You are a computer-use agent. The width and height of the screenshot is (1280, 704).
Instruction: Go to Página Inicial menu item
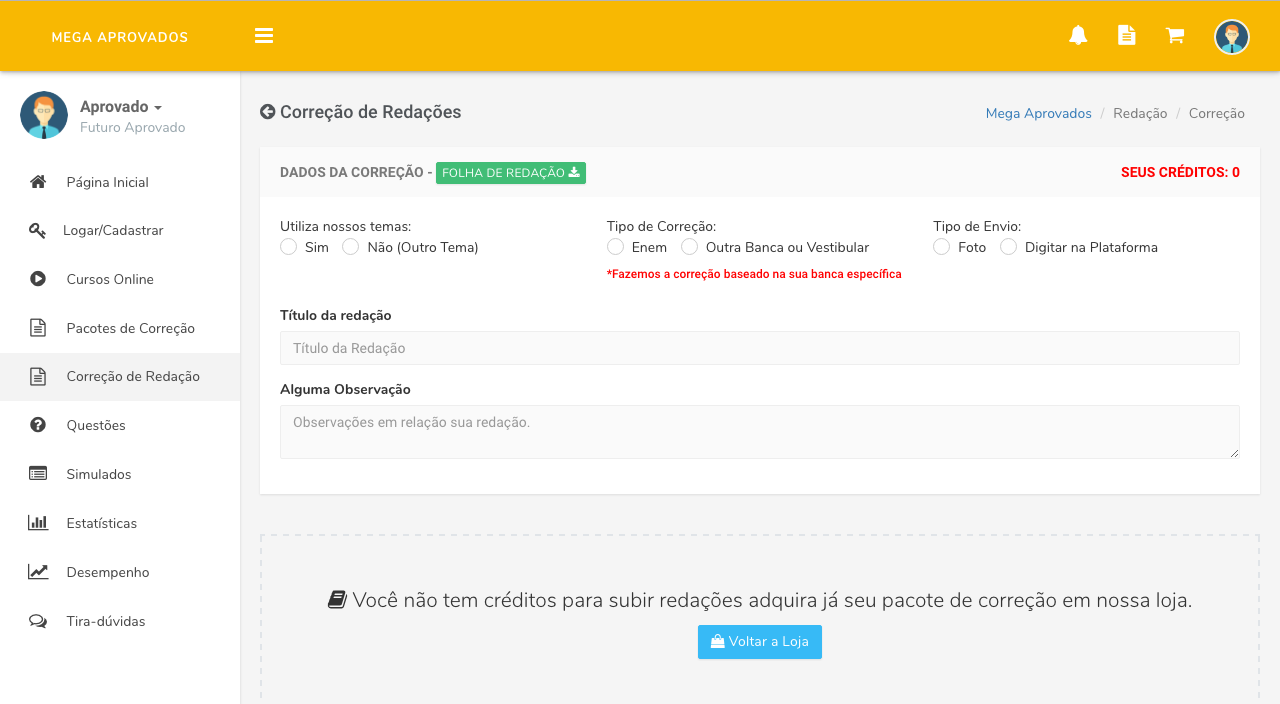click(120, 182)
